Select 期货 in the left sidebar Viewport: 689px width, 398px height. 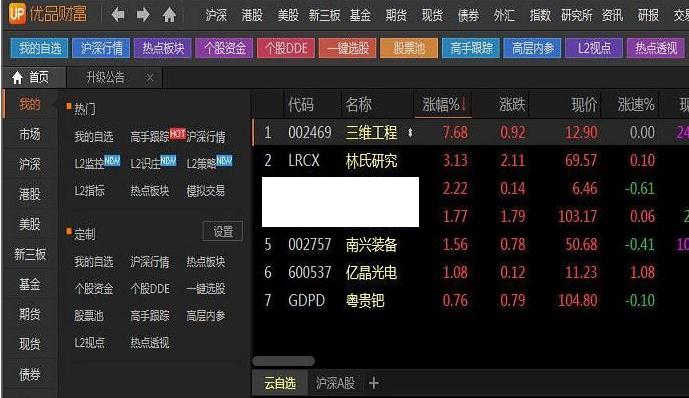(x=30, y=314)
